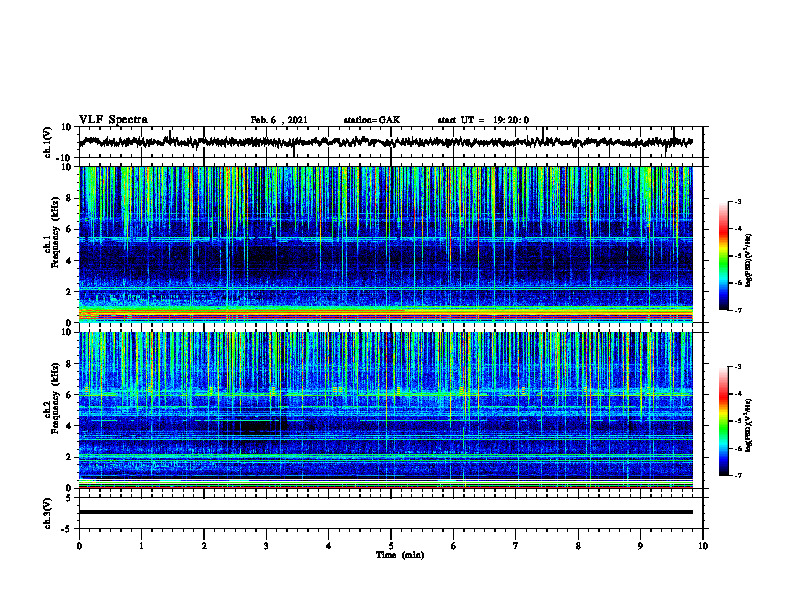
Task: Click time axis tick label "7"
Action: coord(516,546)
